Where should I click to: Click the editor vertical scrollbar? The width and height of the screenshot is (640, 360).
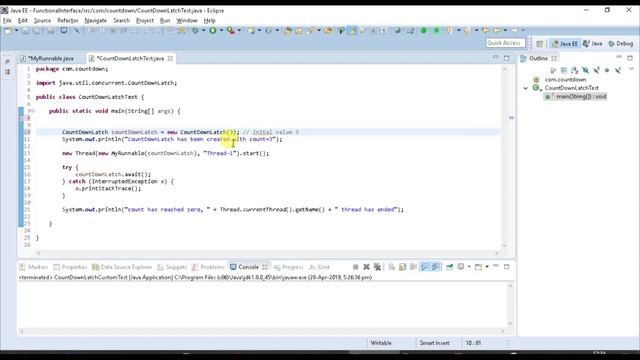tap(504, 157)
